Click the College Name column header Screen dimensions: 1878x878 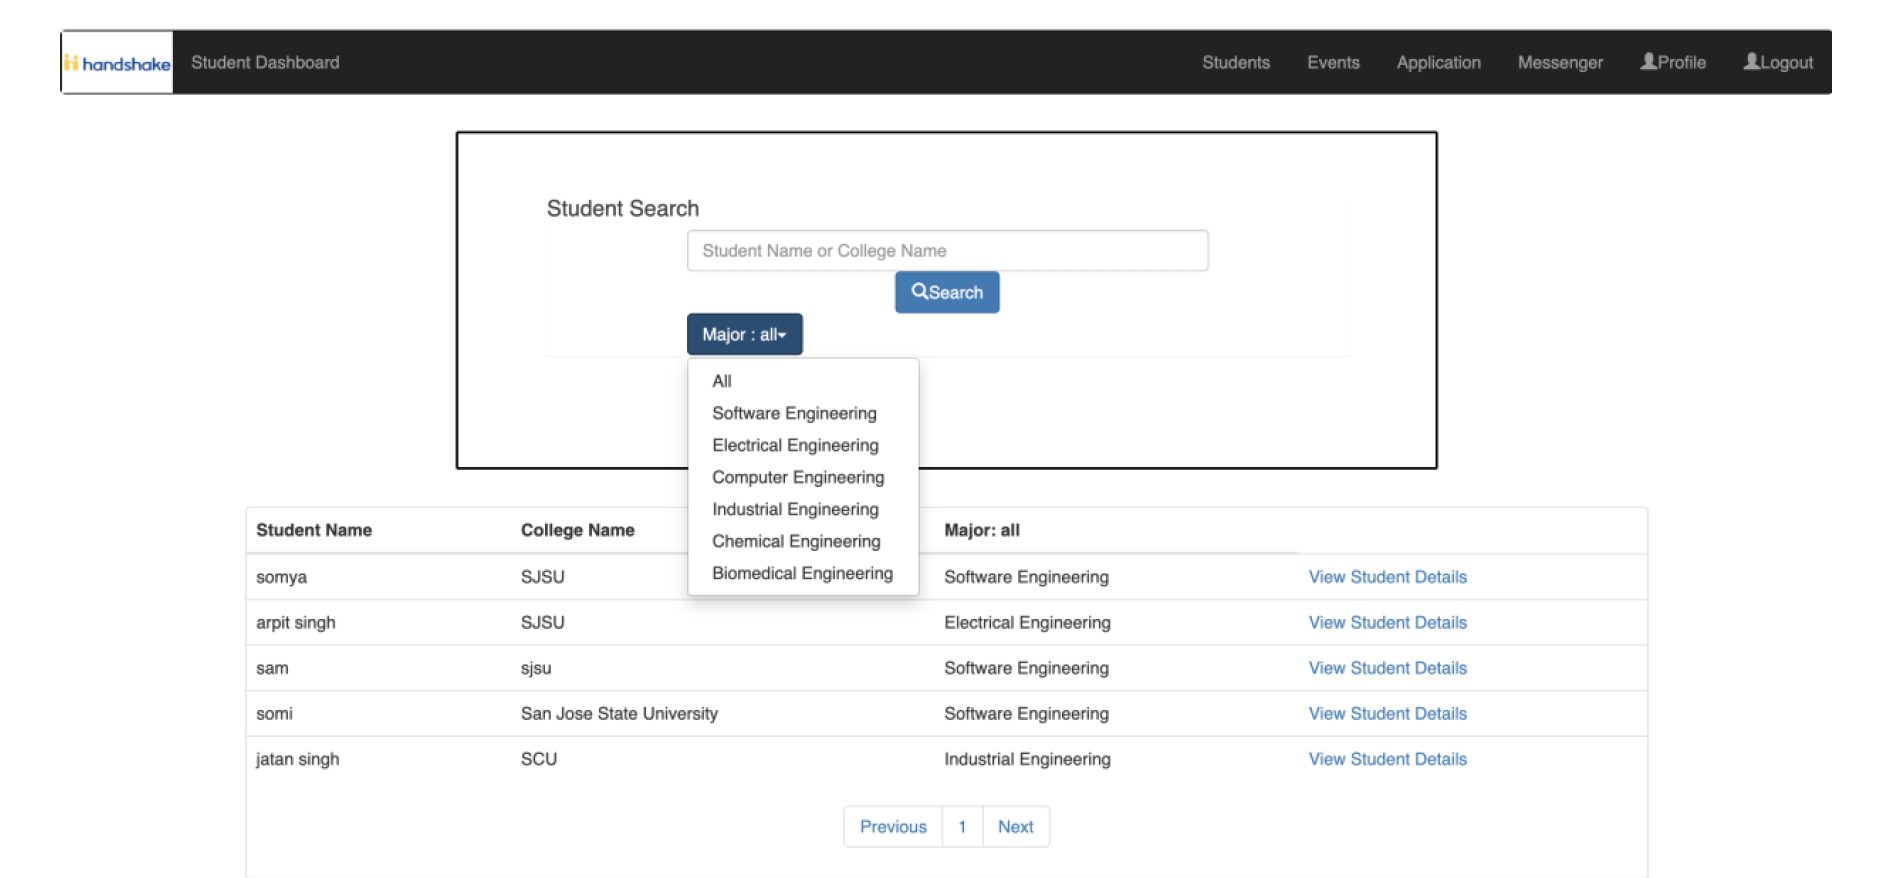pyautogui.click(x=577, y=530)
